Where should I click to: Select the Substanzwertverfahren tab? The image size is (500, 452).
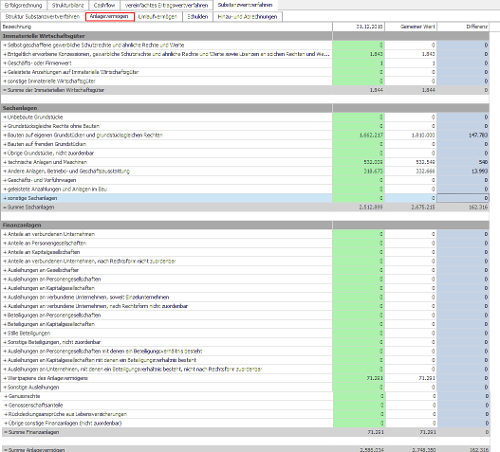(245, 5)
